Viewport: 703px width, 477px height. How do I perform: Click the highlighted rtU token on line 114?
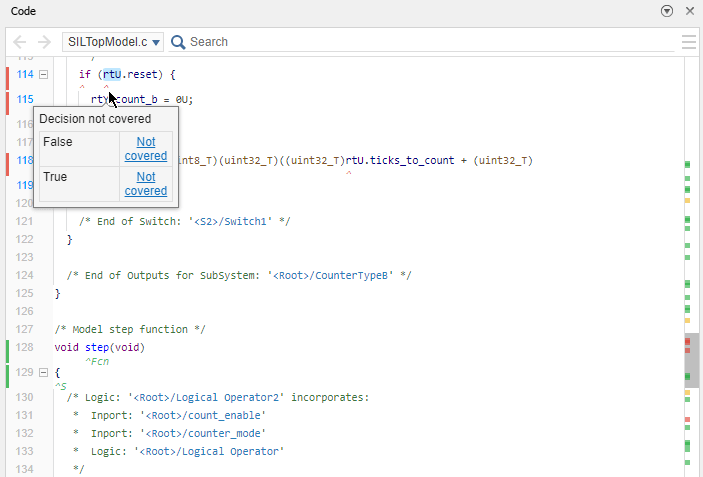(x=112, y=74)
